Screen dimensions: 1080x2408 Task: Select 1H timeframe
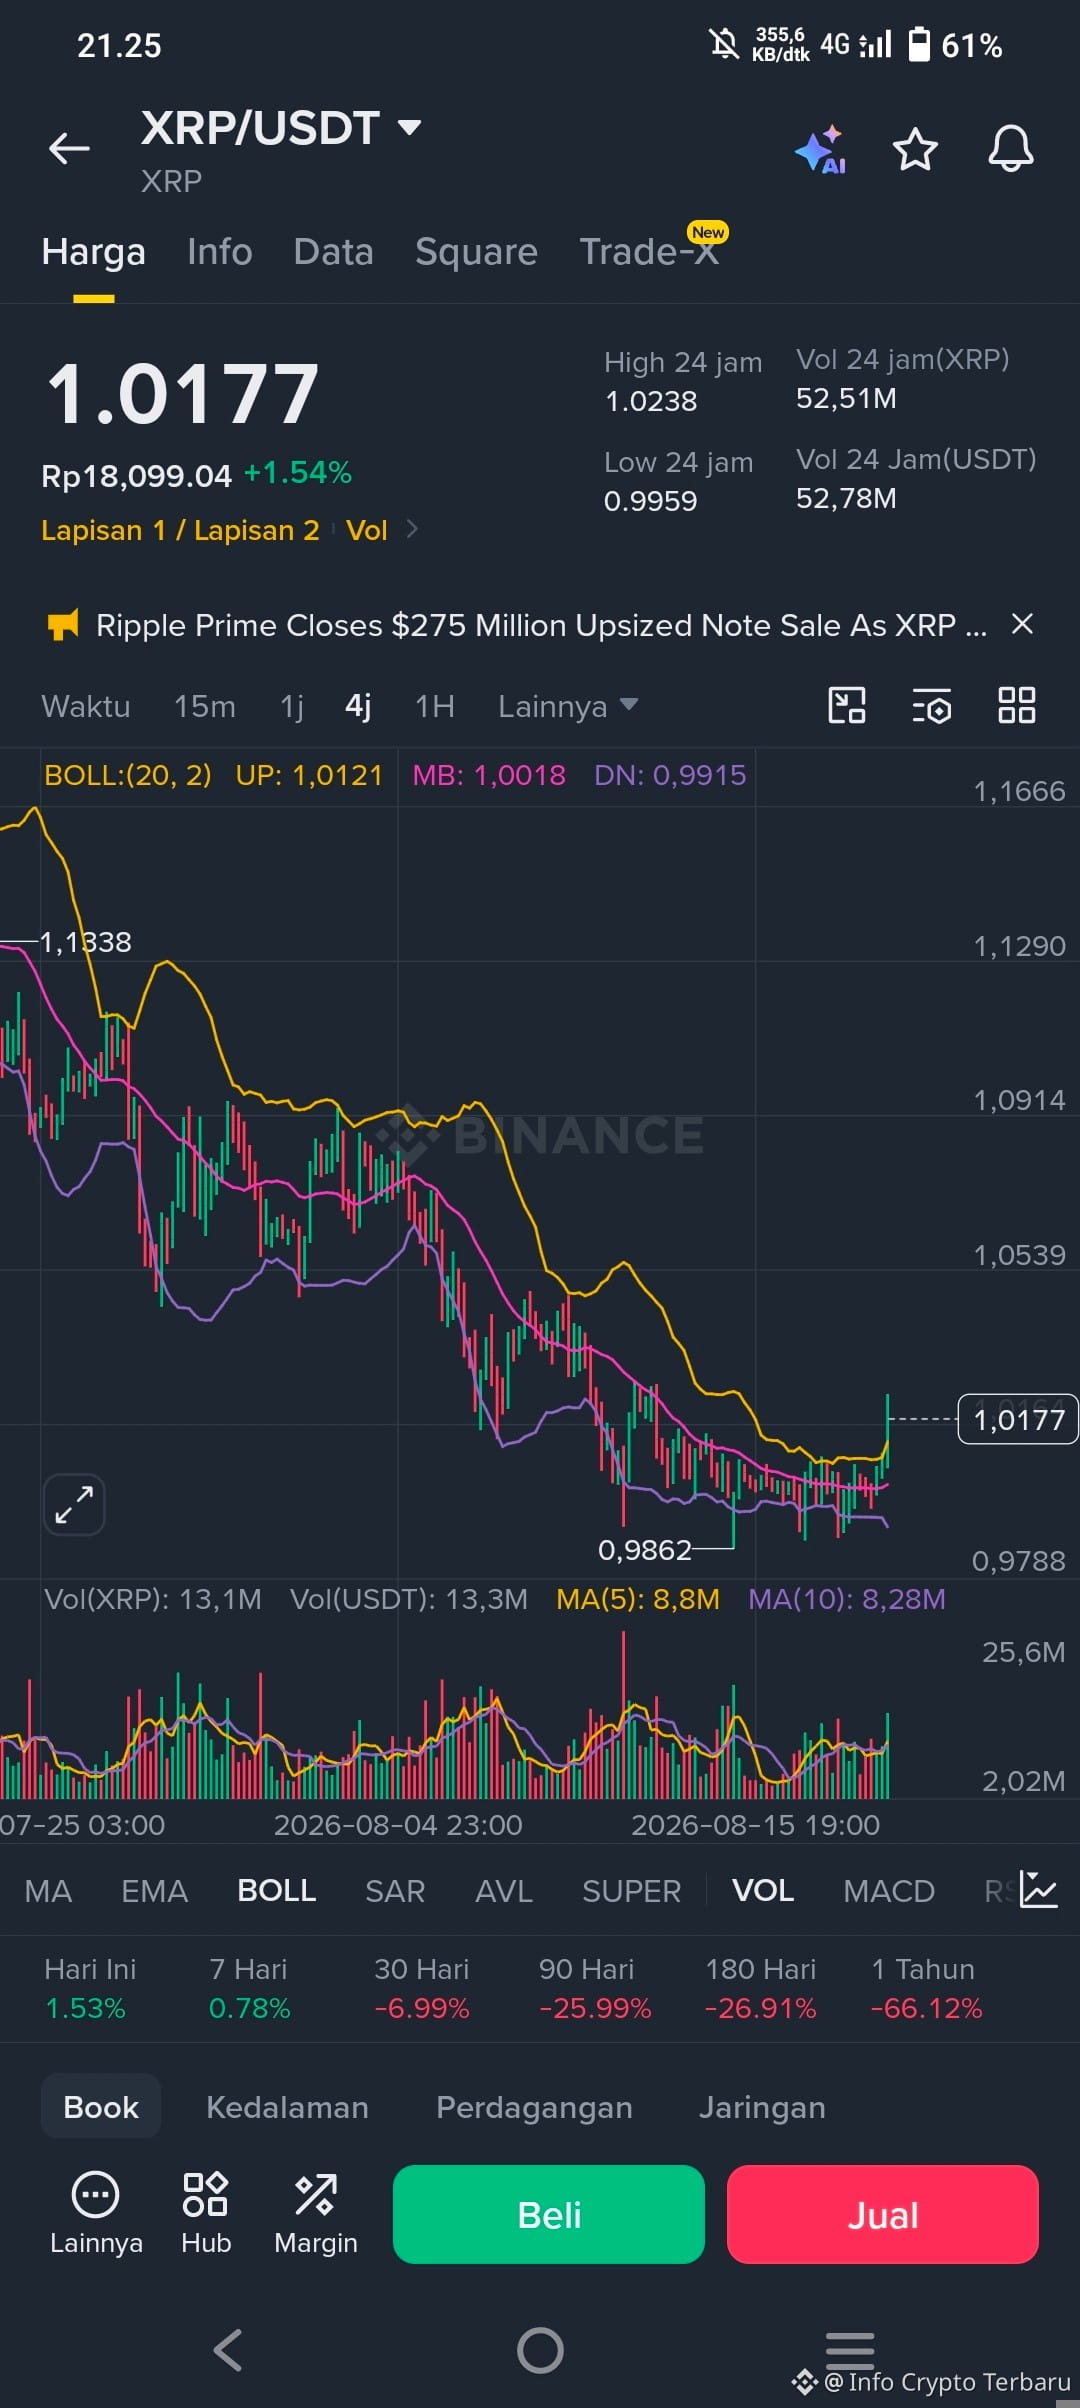point(435,706)
